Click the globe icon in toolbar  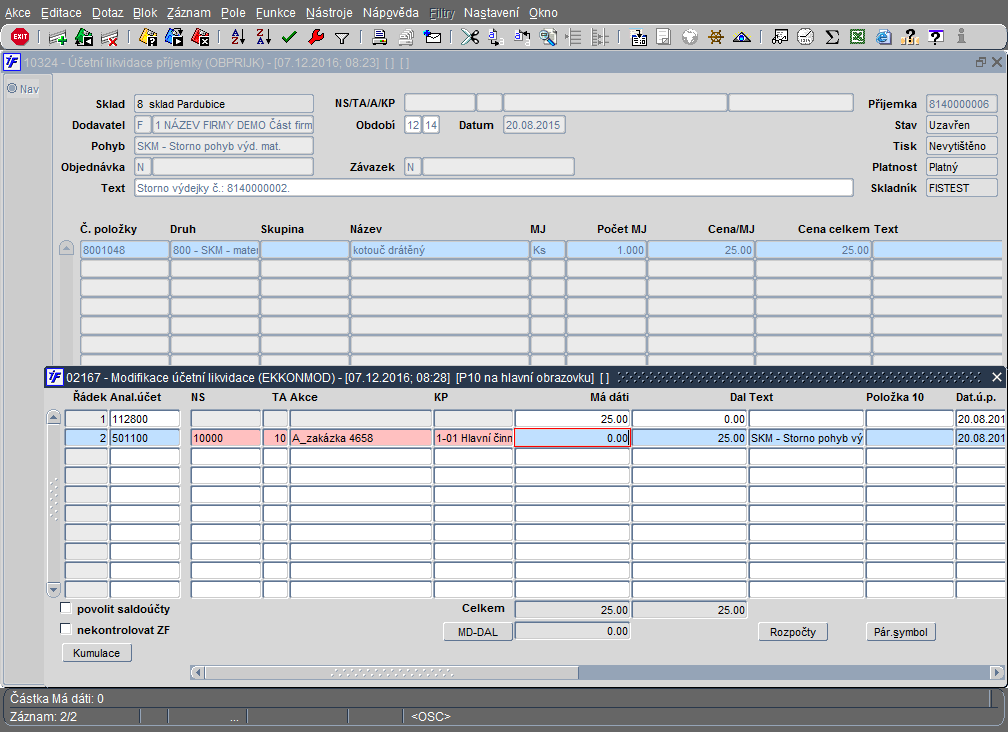(x=690, y=37)
